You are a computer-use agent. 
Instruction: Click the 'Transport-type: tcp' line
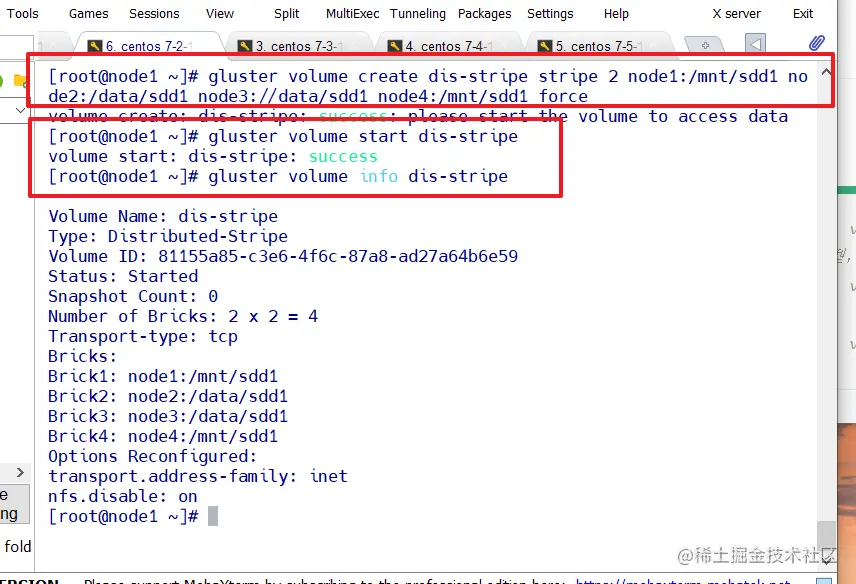[143, 336]
